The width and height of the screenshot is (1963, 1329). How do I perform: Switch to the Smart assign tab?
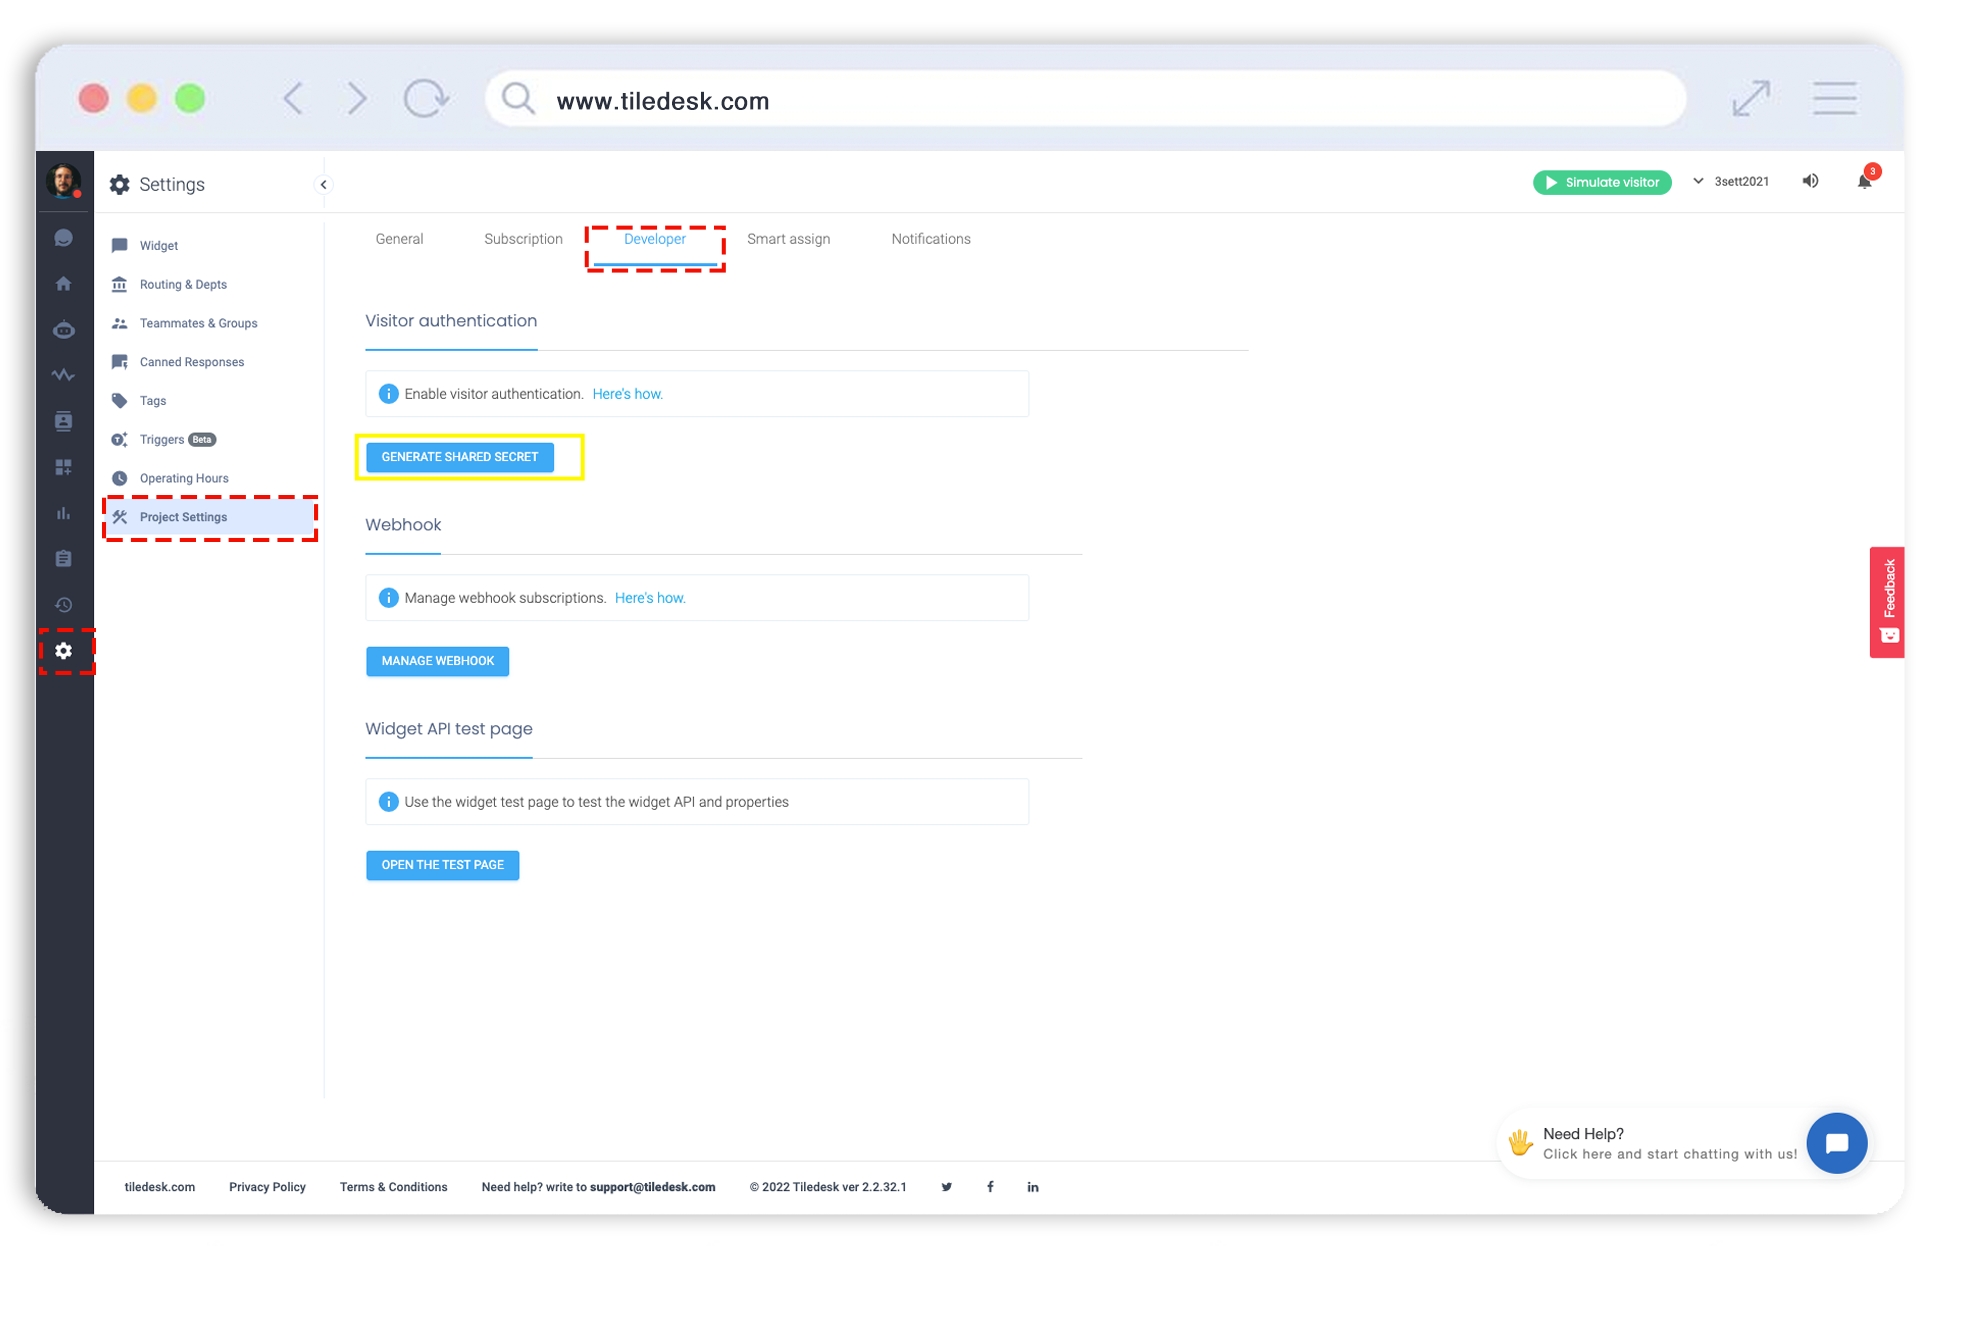point(788,239)
